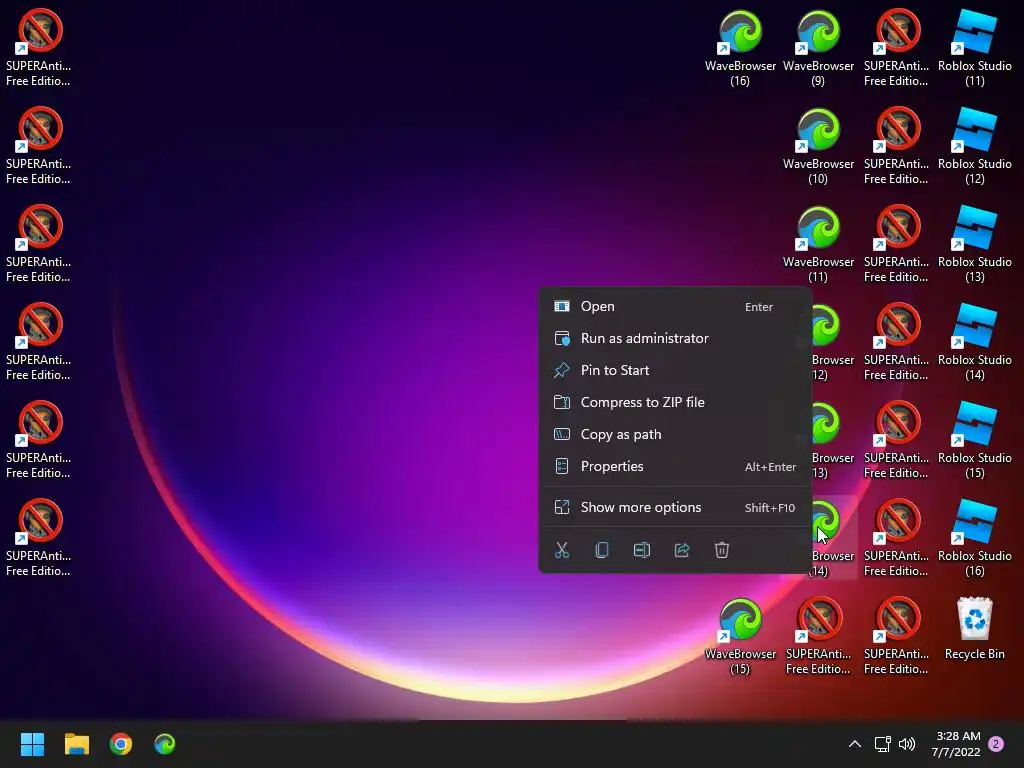This screenshot has width=1024, height=768.
Task: Select the WaveBrowser (11) desktop shortcut
Action: coord(818,244)
